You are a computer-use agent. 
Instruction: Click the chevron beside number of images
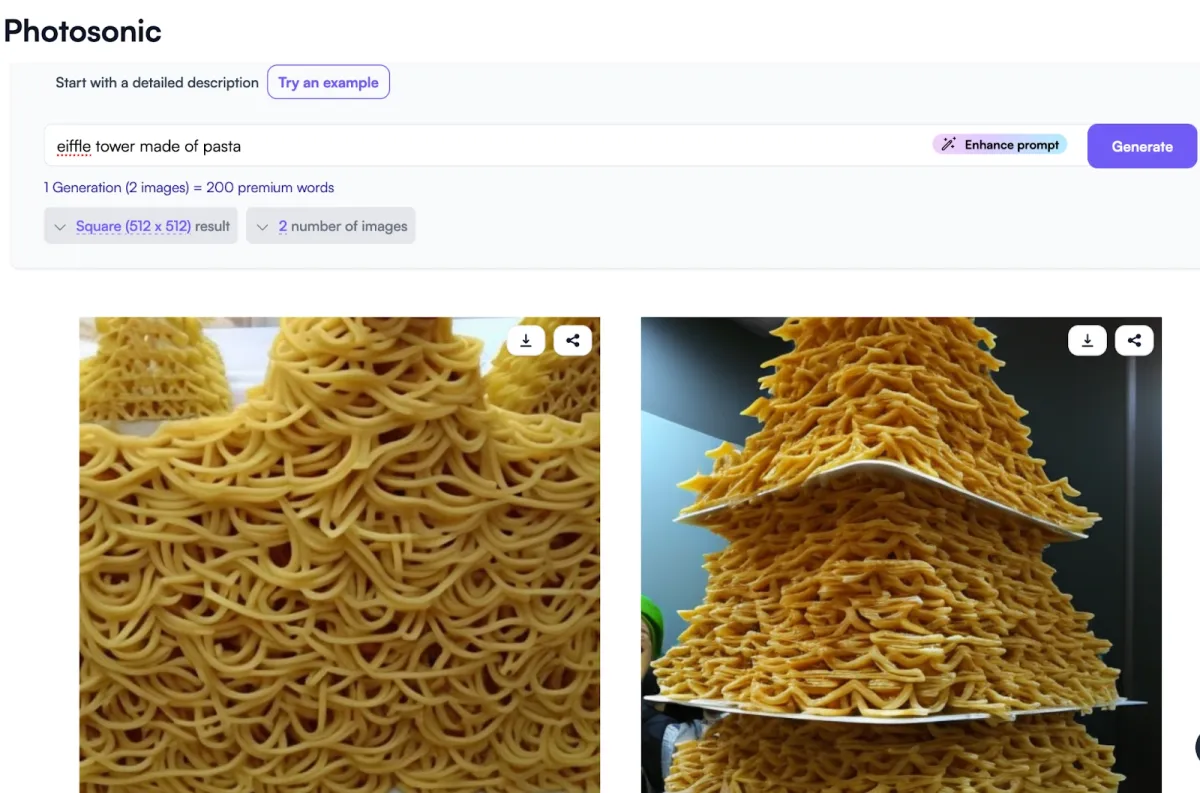(262, 227)
